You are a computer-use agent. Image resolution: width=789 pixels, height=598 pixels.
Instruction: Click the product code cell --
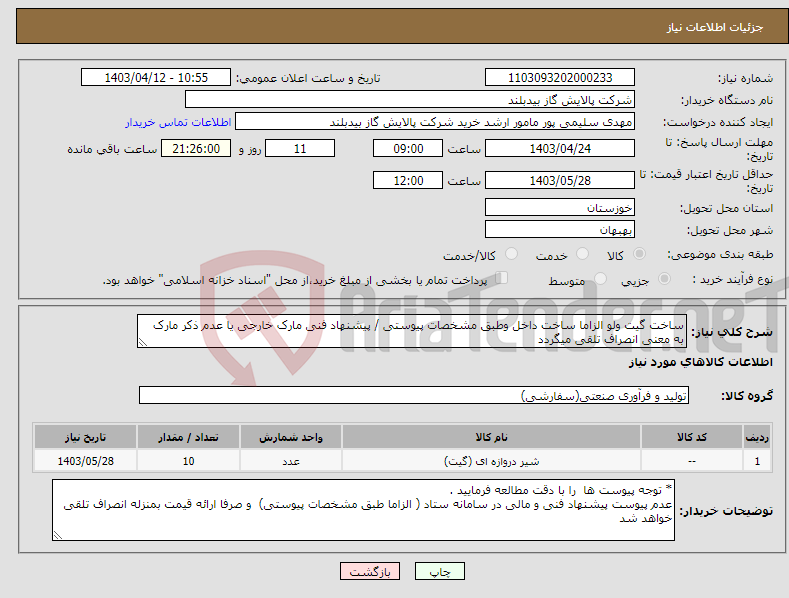point(692,461)
